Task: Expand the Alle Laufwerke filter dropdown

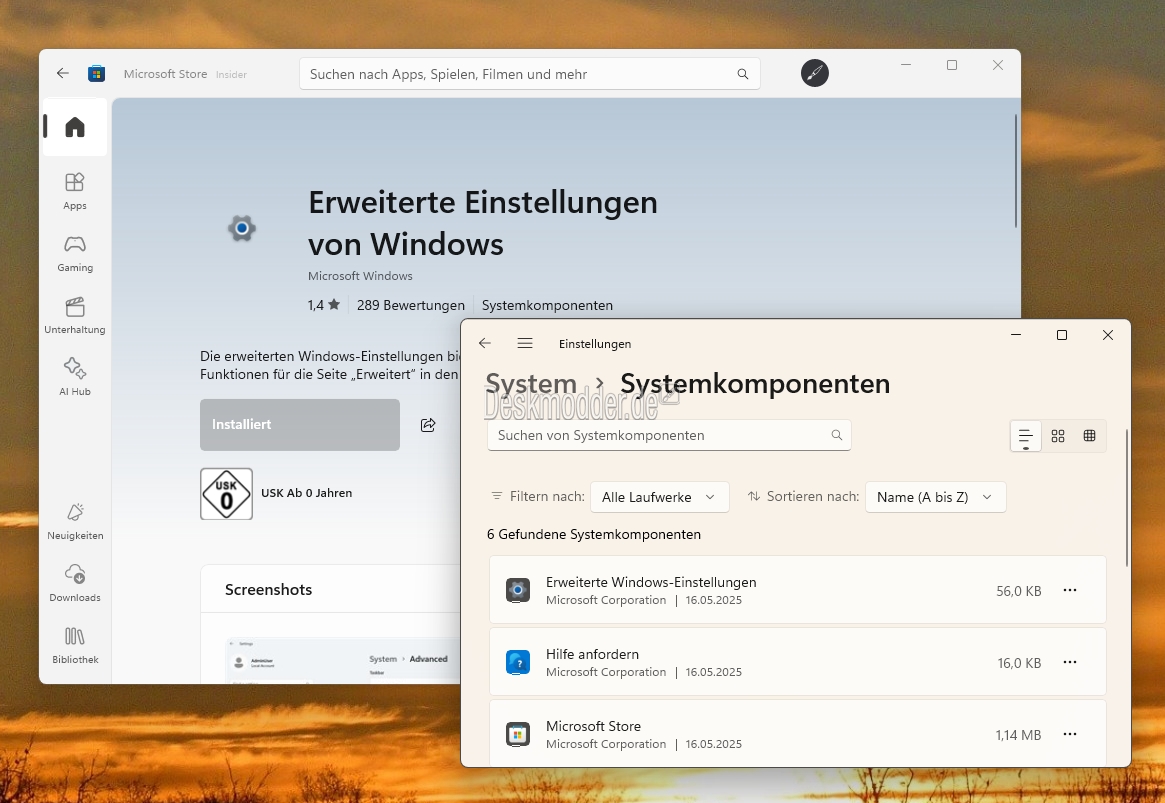Action: [x=660, y=497]
